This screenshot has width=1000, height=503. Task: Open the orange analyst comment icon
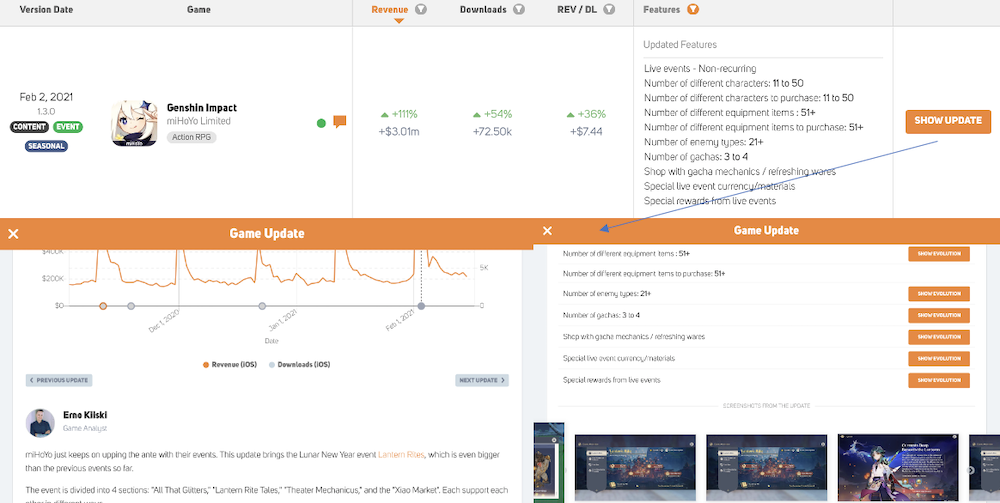click(340, 122)
